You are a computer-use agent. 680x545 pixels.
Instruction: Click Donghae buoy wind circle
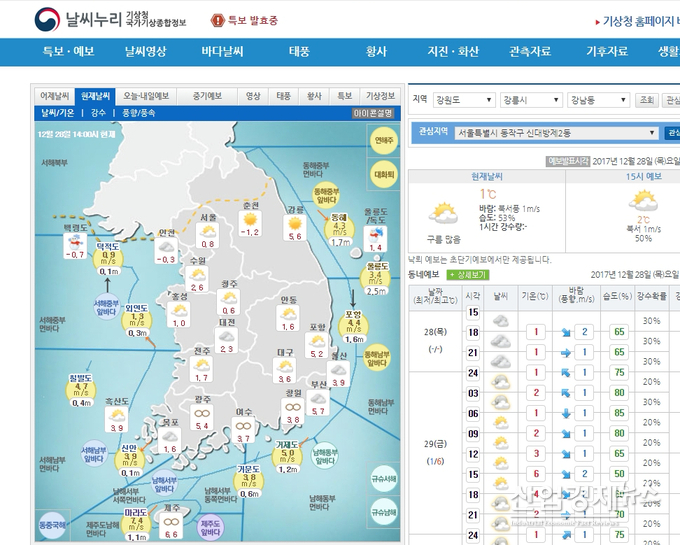coord(339,228)
